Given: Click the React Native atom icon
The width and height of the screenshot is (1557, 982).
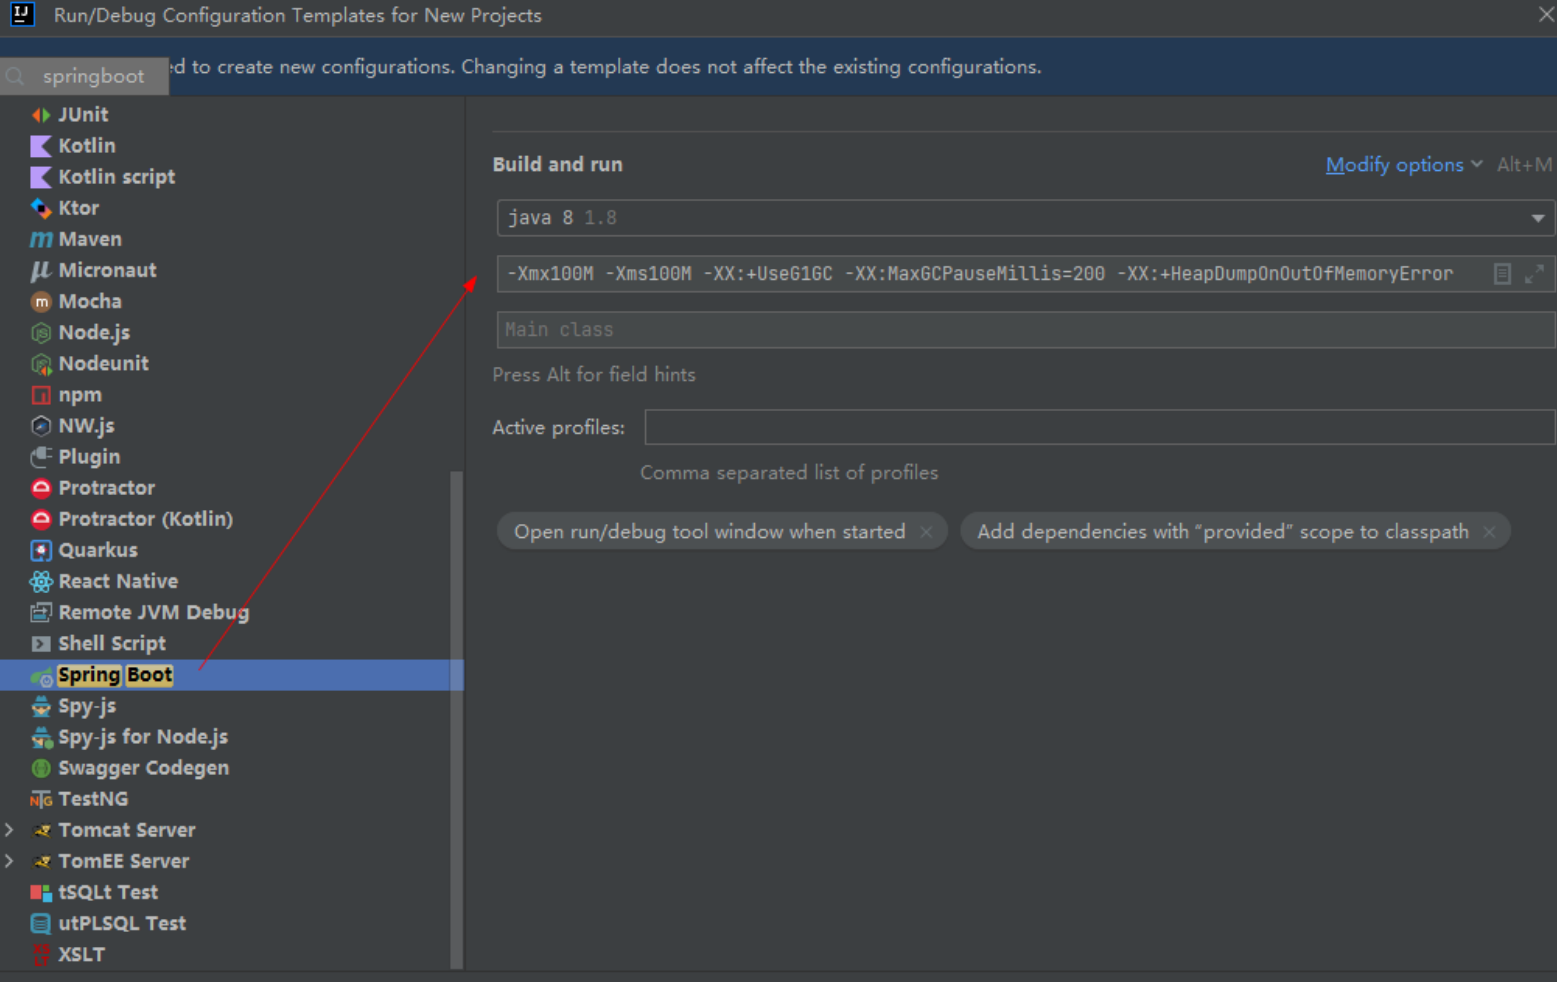Looking at the screenshot, I should coord(41,581).
